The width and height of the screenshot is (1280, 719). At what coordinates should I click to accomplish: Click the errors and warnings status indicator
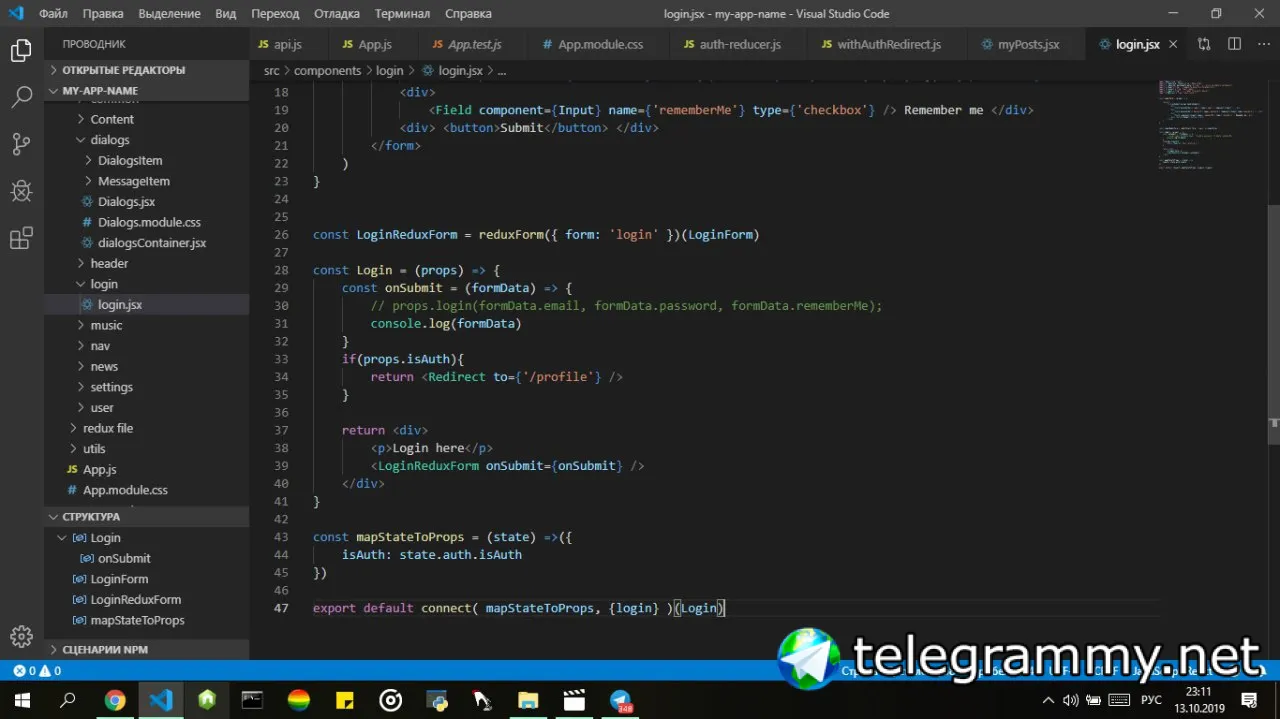pos(37,671)
